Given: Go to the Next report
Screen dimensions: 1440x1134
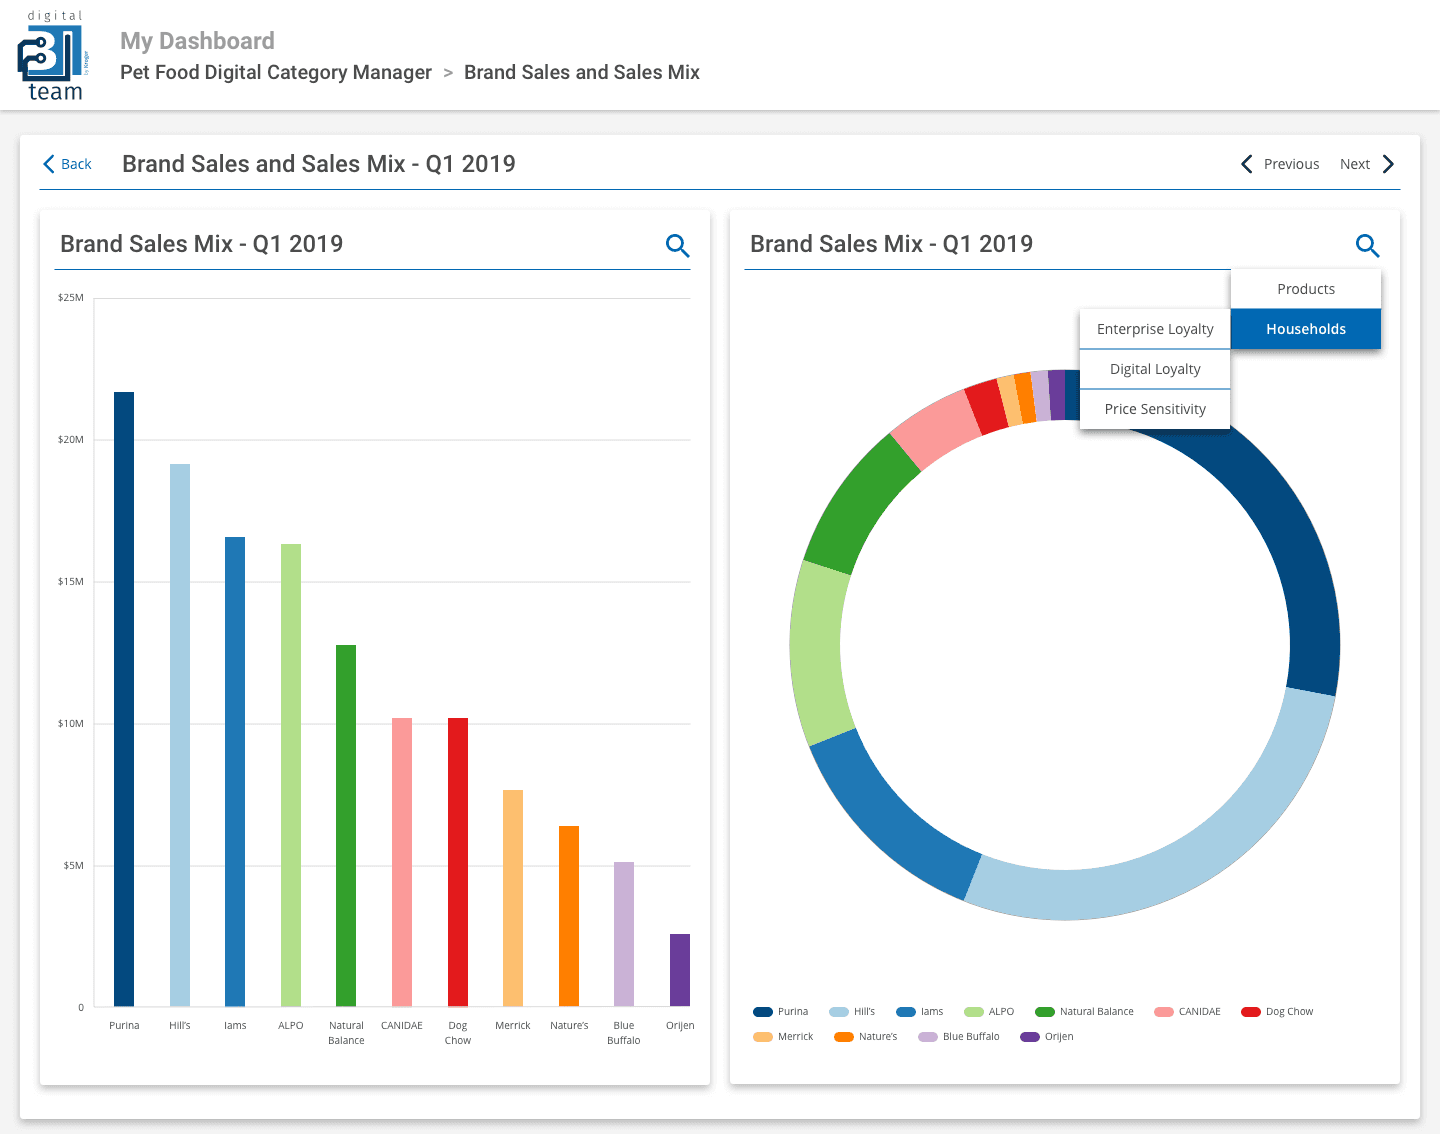Looking at the screenshot, I should click(1367, 164).
